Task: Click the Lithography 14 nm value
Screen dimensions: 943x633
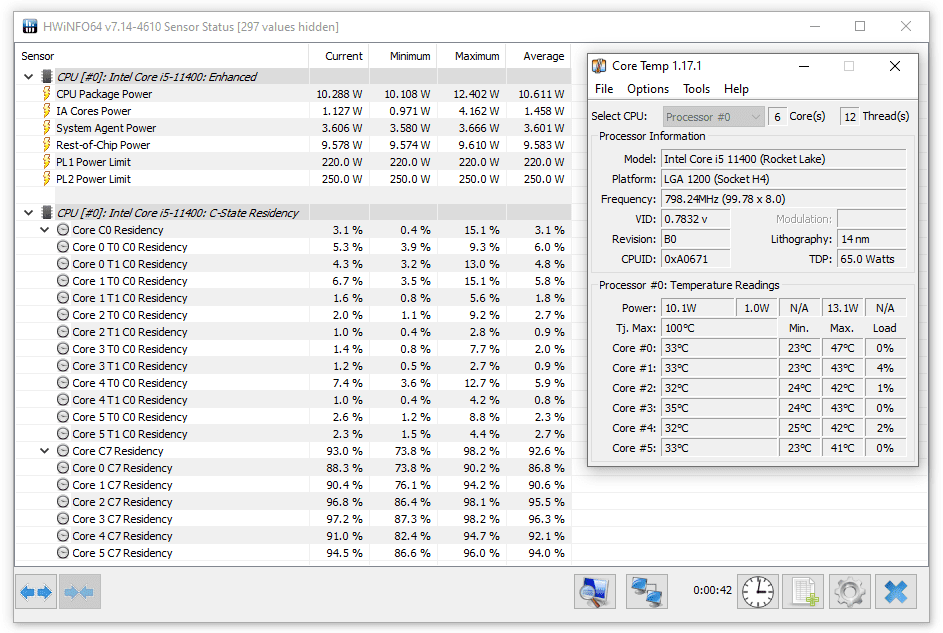Action: 871,239
